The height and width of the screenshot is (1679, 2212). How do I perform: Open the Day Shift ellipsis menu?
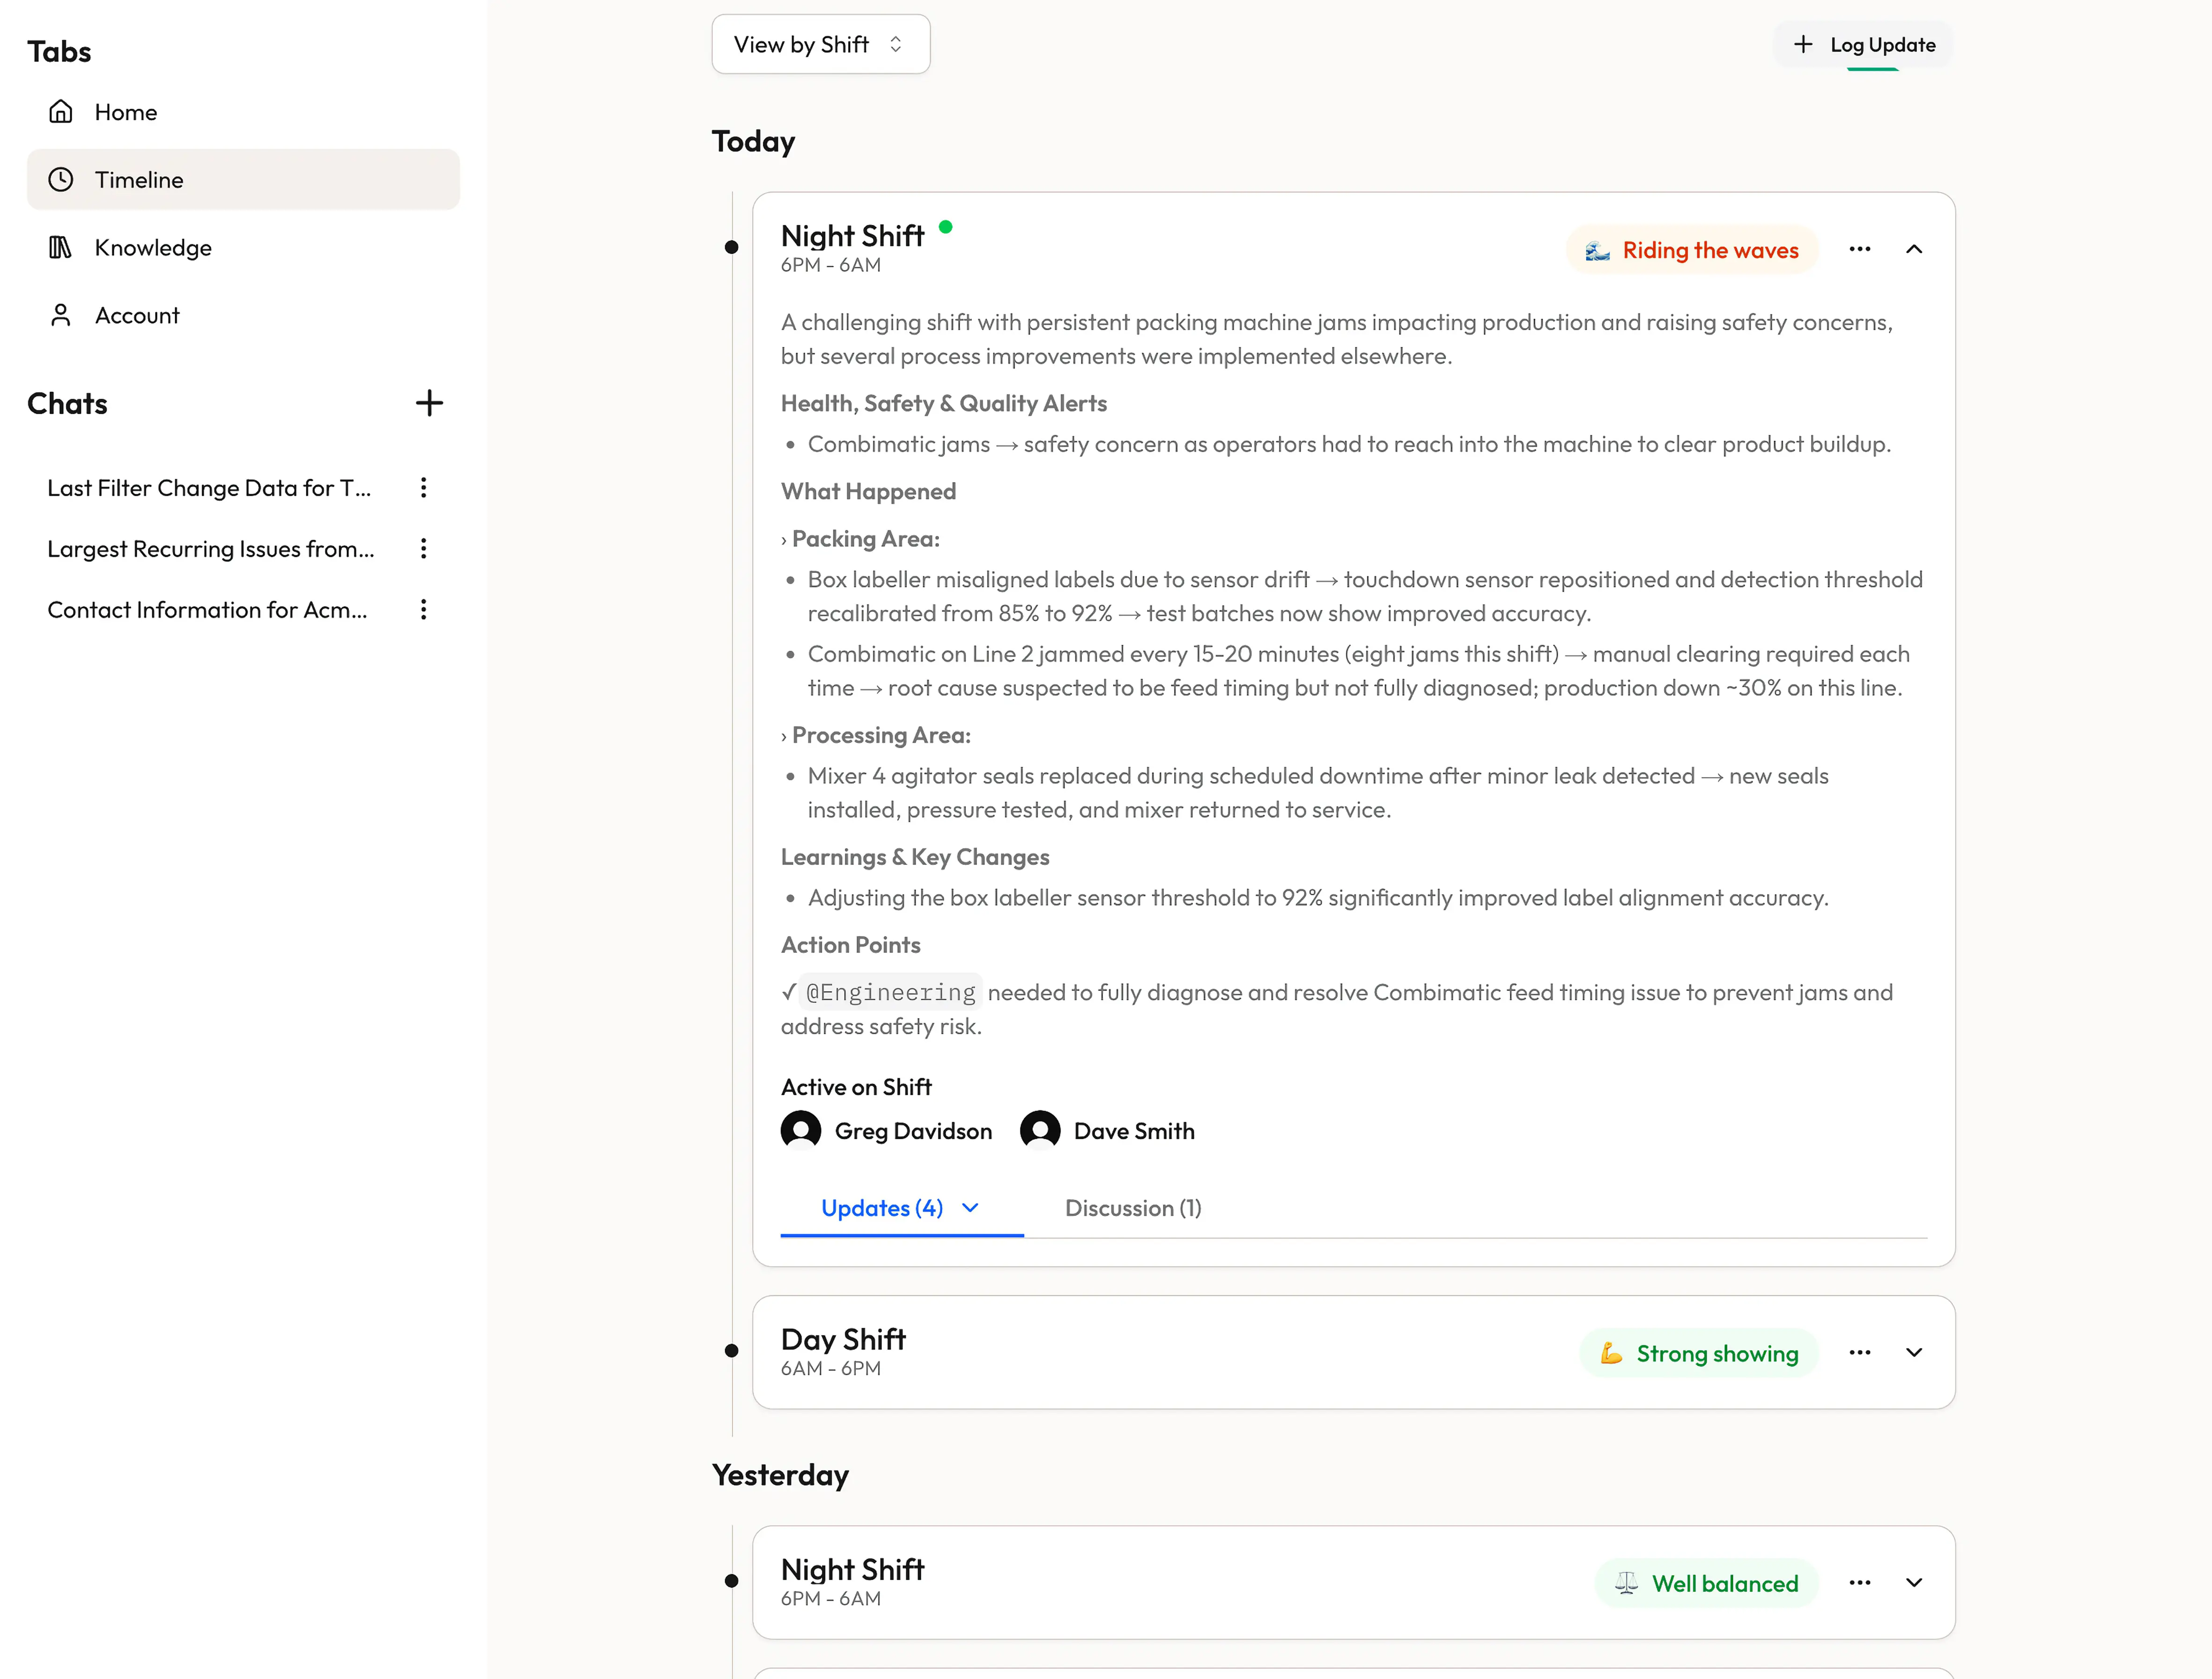(x=1860, y=1352)
